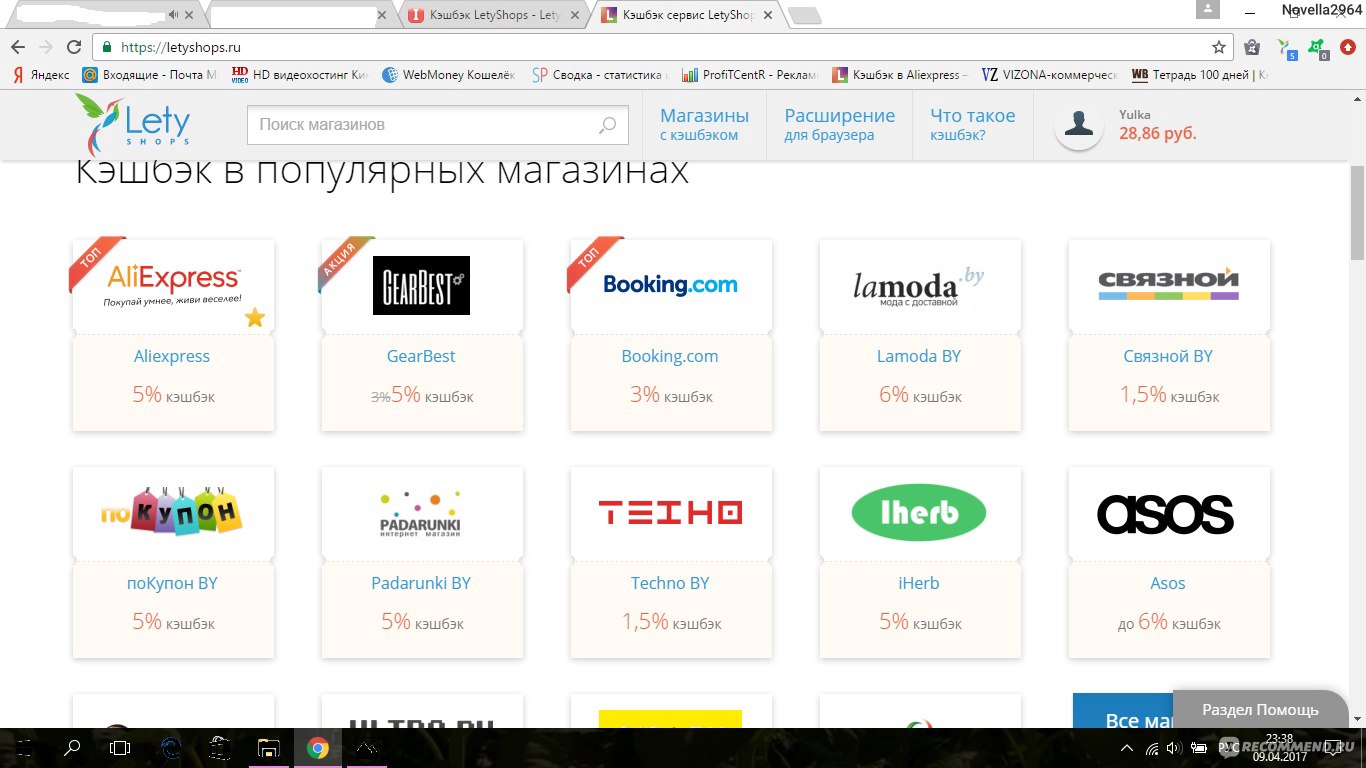Open the Aliexpress store link
1366x768 pixels.
pyautogui.click(x=172, y=356)
